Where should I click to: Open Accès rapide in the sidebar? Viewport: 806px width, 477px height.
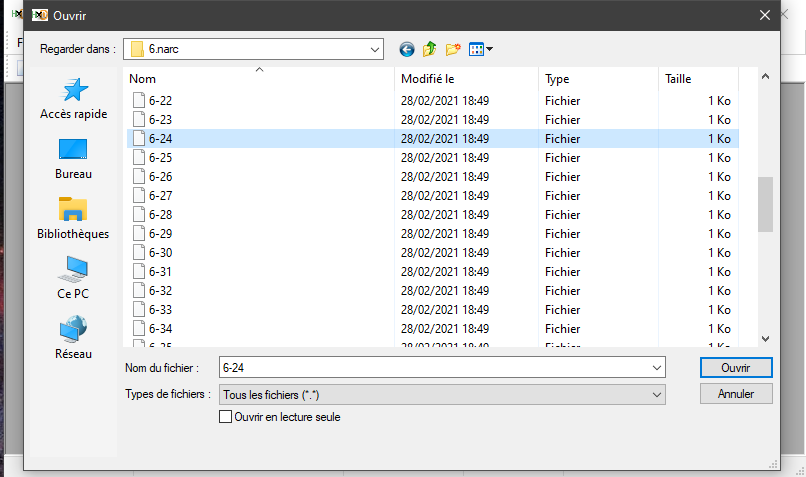pyautogui.click(x=73, y=98)
